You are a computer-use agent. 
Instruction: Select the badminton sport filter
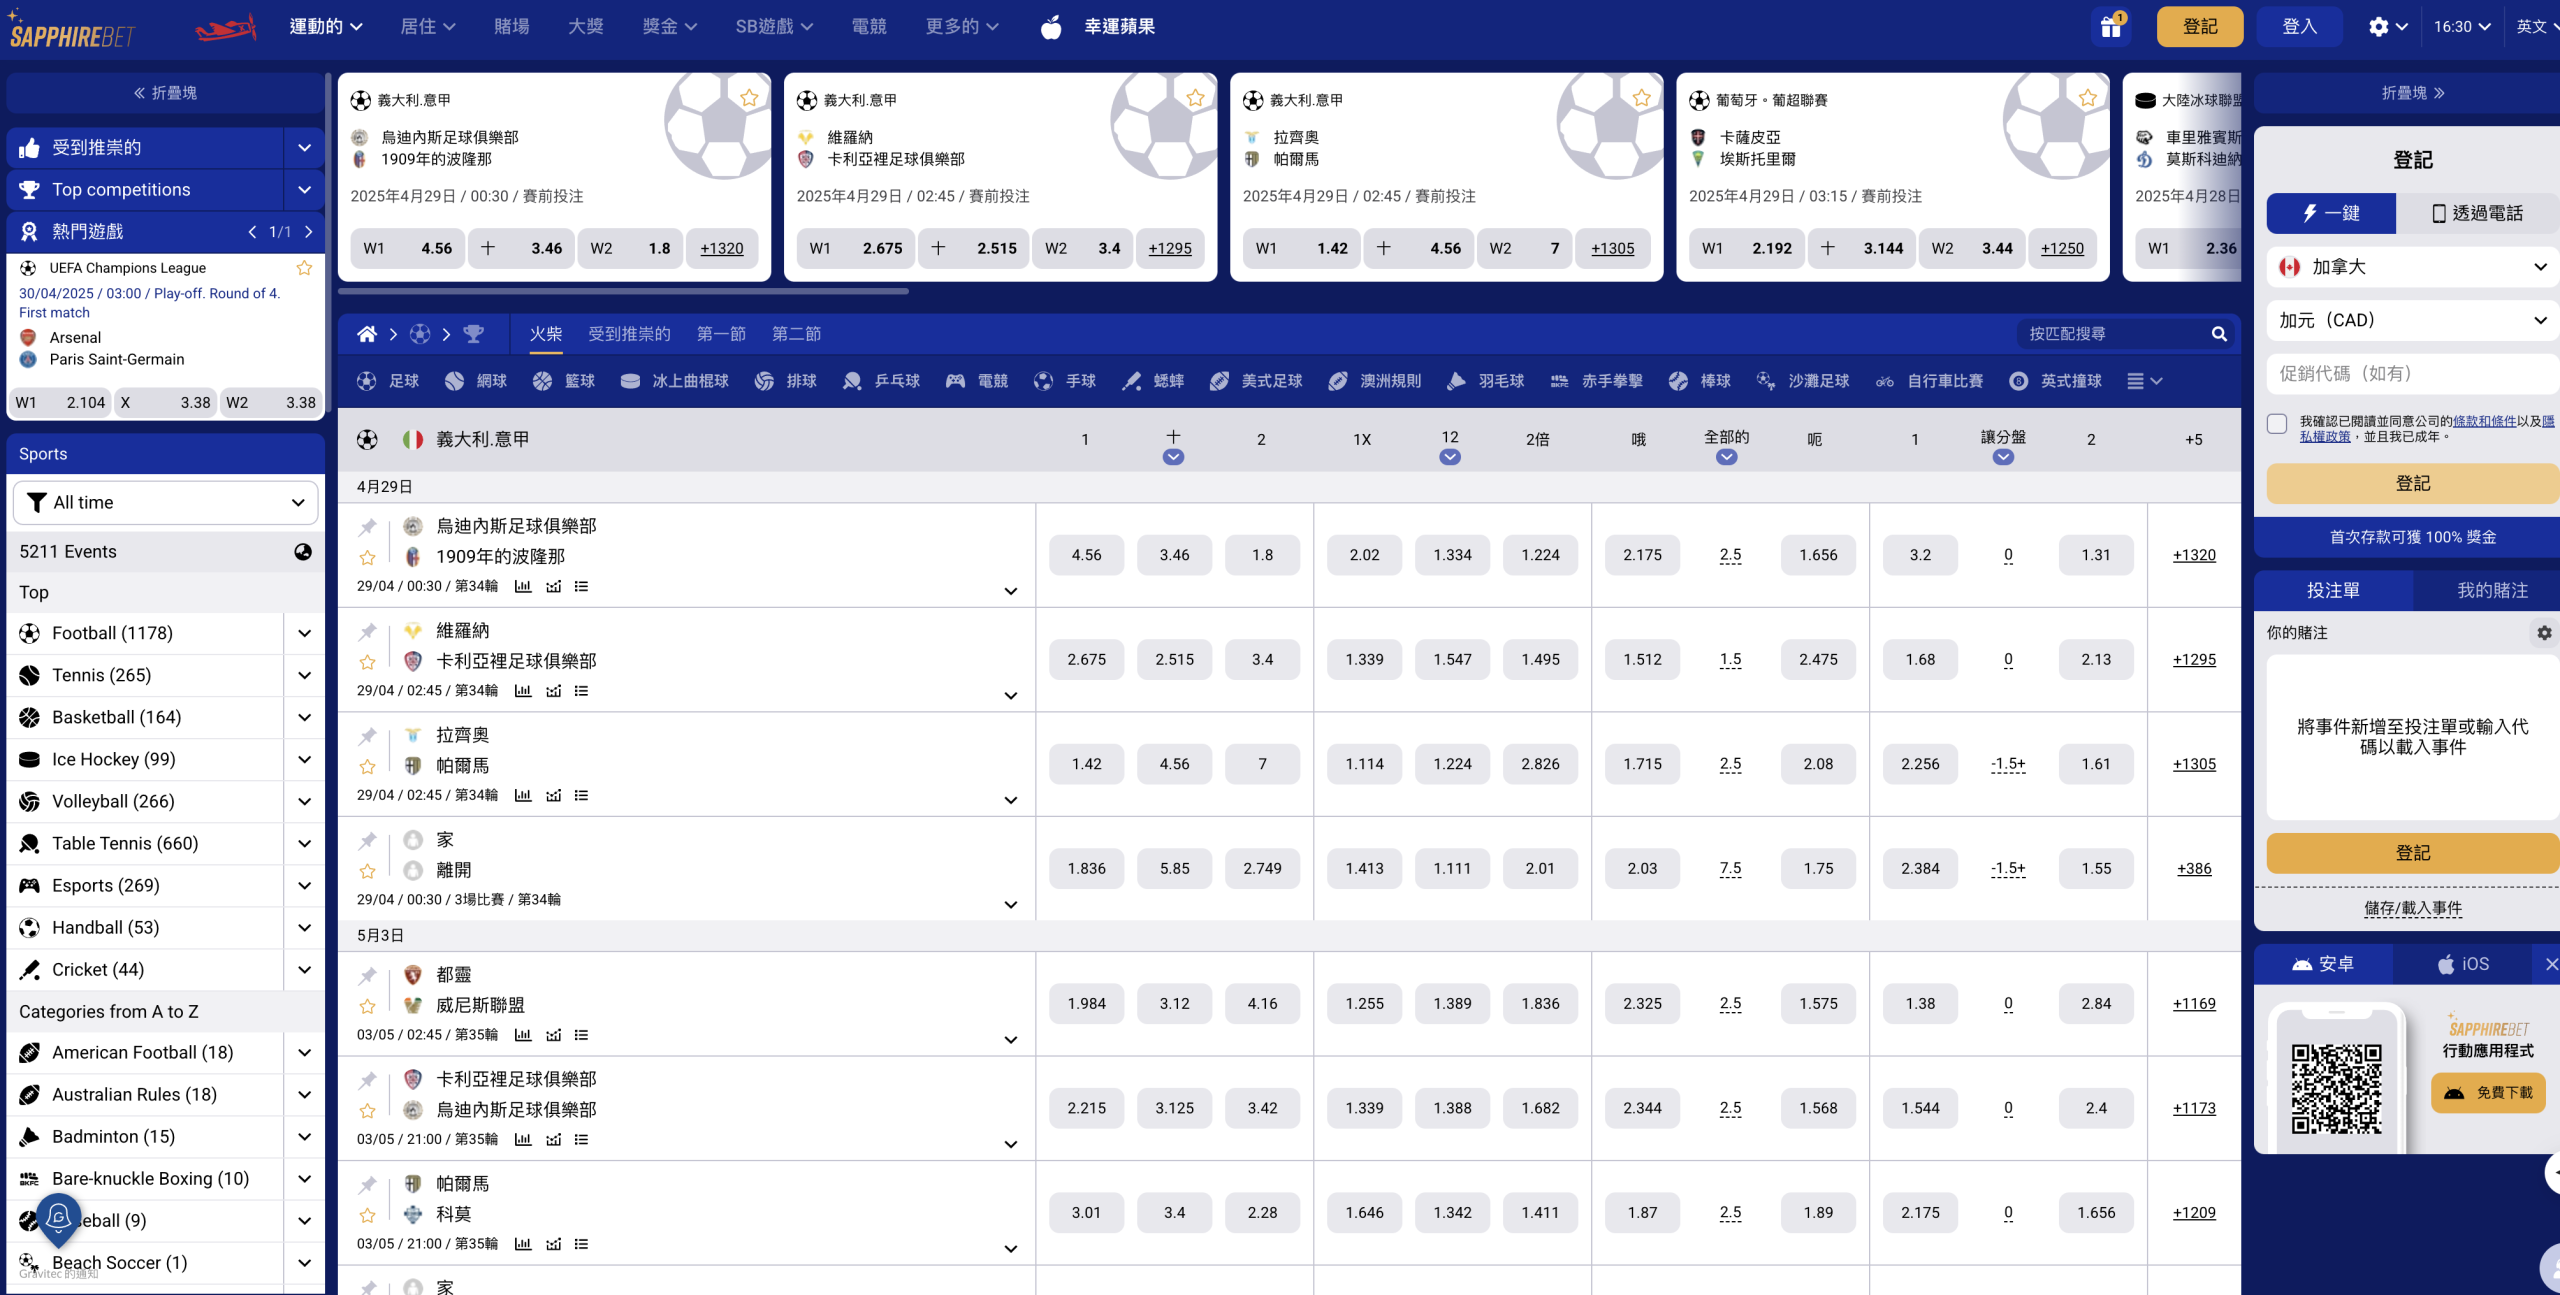coord(1486,381)
